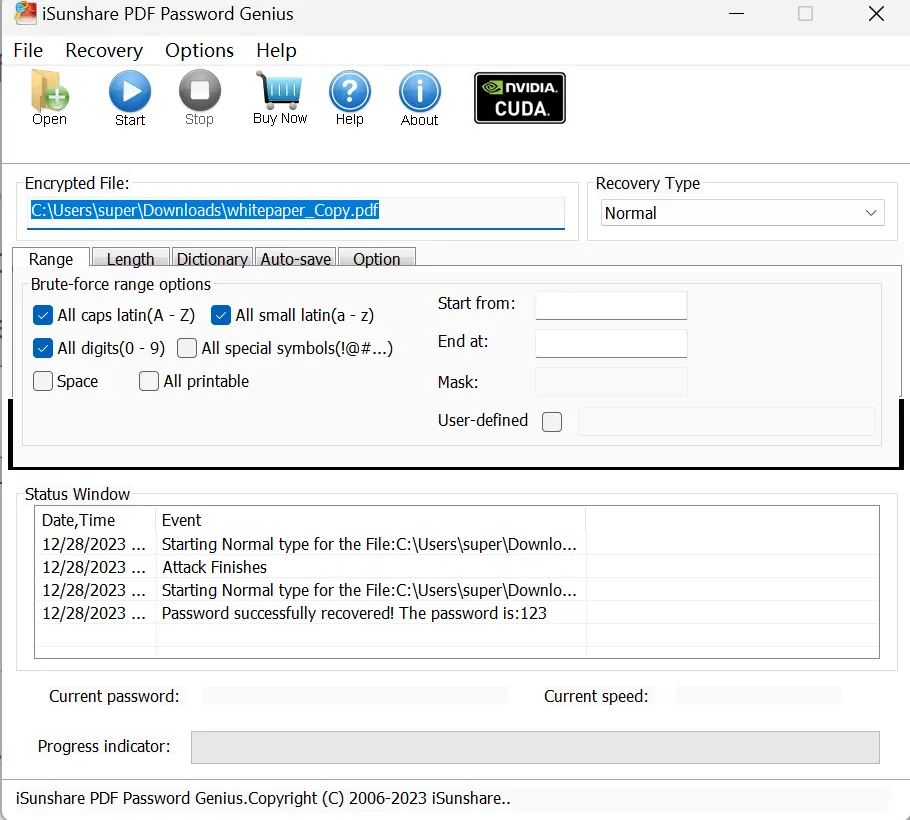This screenshot has height=820, width=910.
Task: Toggle the All printable option
Action: click(148, 381)
